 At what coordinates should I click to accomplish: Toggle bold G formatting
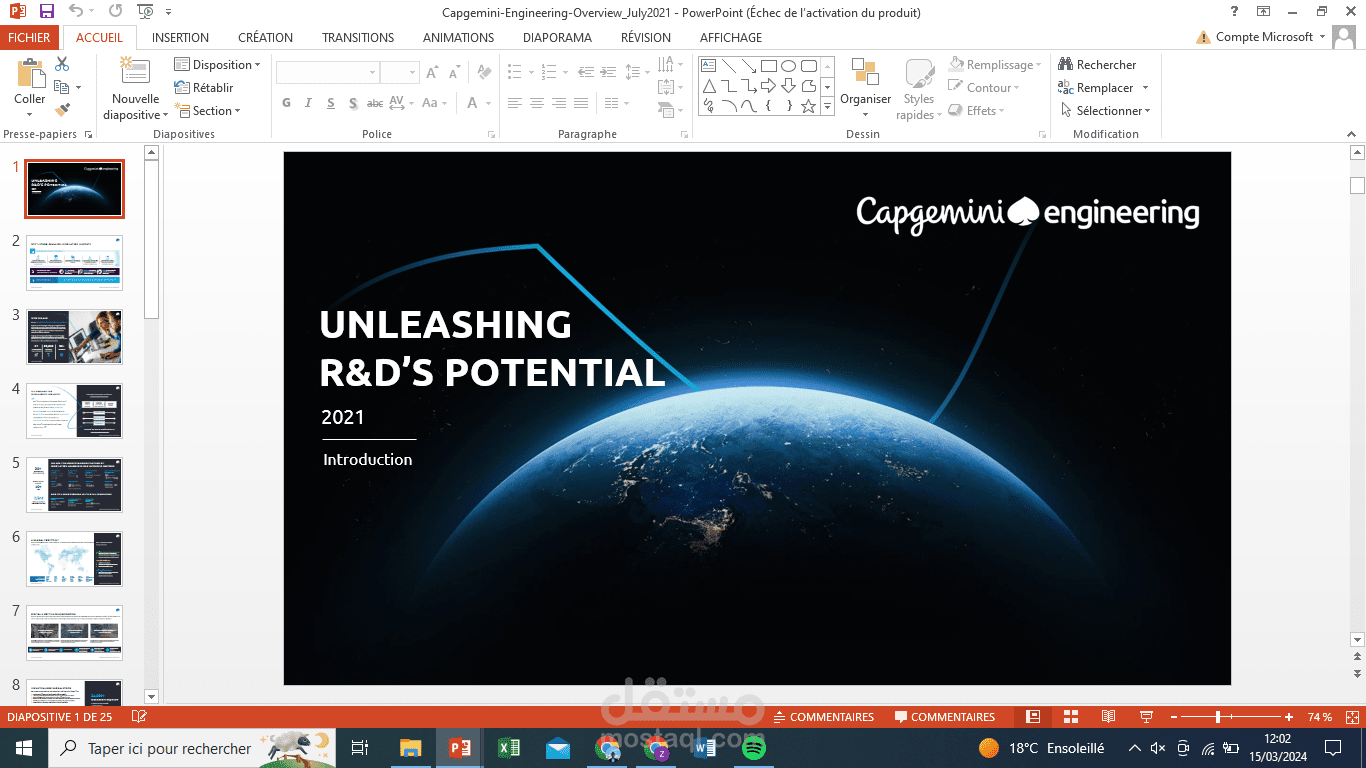click(286, 103)
